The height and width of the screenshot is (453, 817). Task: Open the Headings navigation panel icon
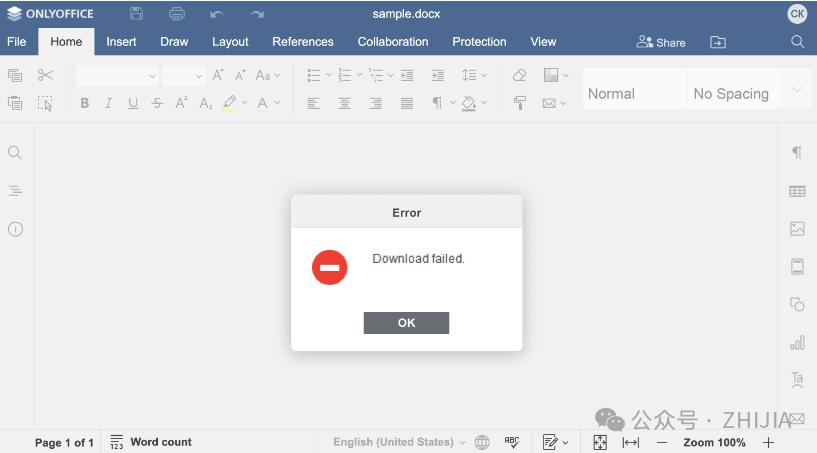pos(15,191)
